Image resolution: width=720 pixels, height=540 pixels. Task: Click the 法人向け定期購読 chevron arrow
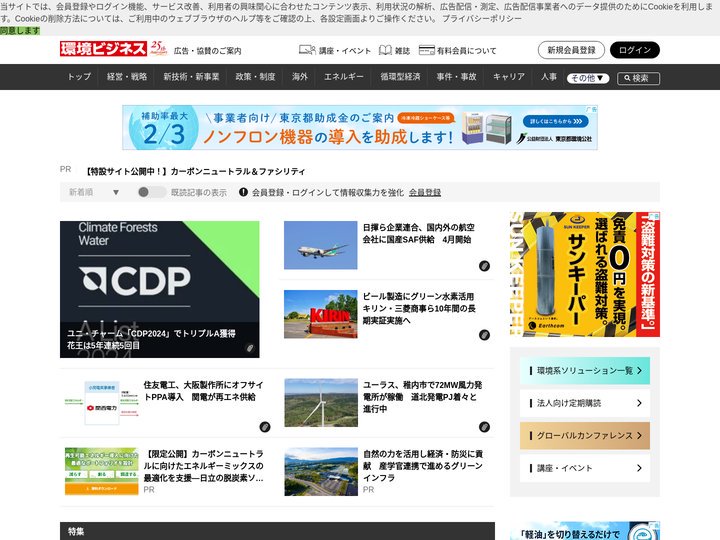640,403
